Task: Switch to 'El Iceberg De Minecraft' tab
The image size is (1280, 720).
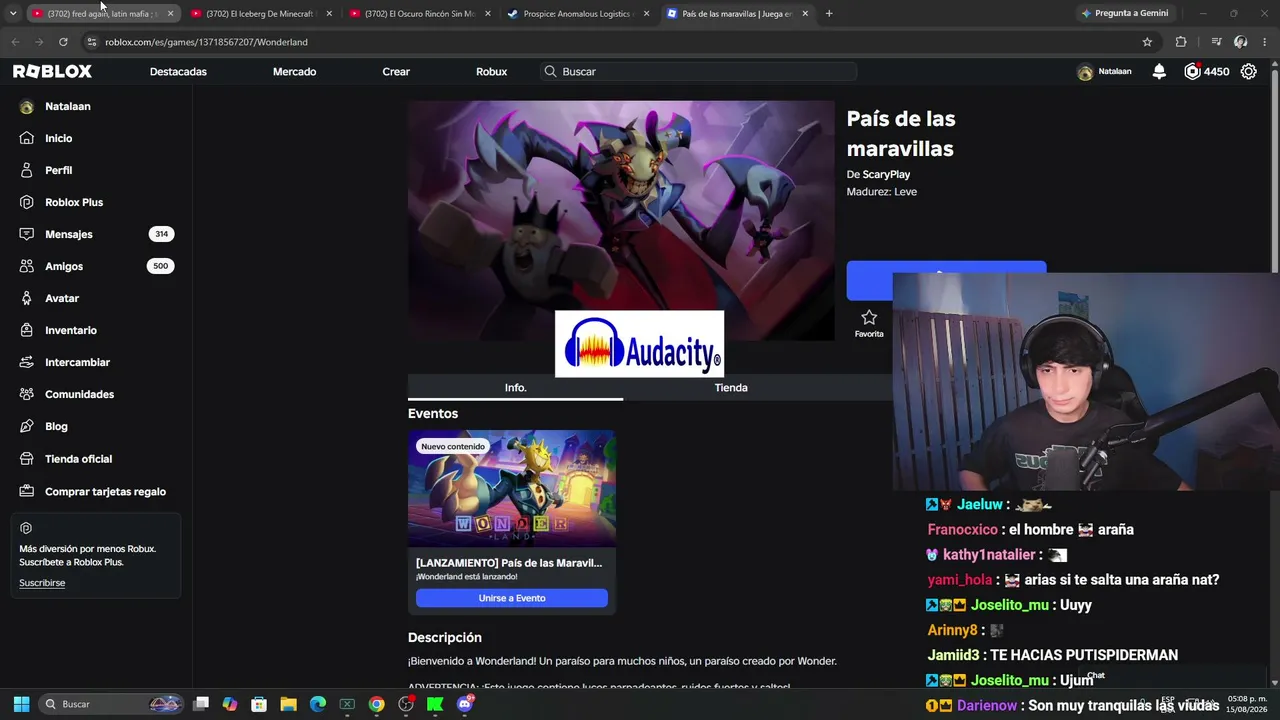Action: (x=261, y=14)
